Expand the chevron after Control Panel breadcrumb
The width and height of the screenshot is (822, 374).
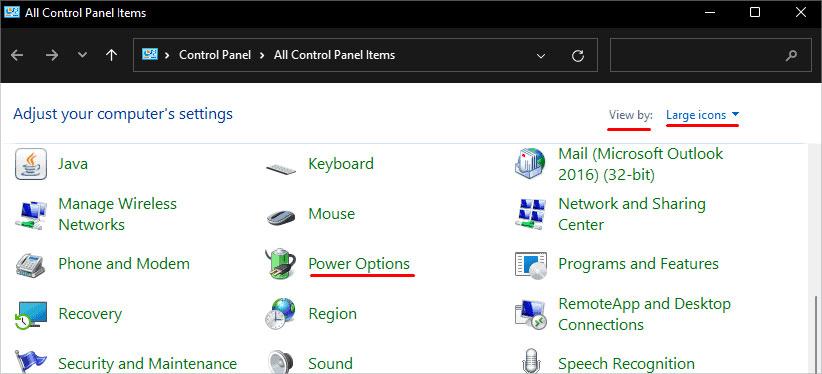262,55
